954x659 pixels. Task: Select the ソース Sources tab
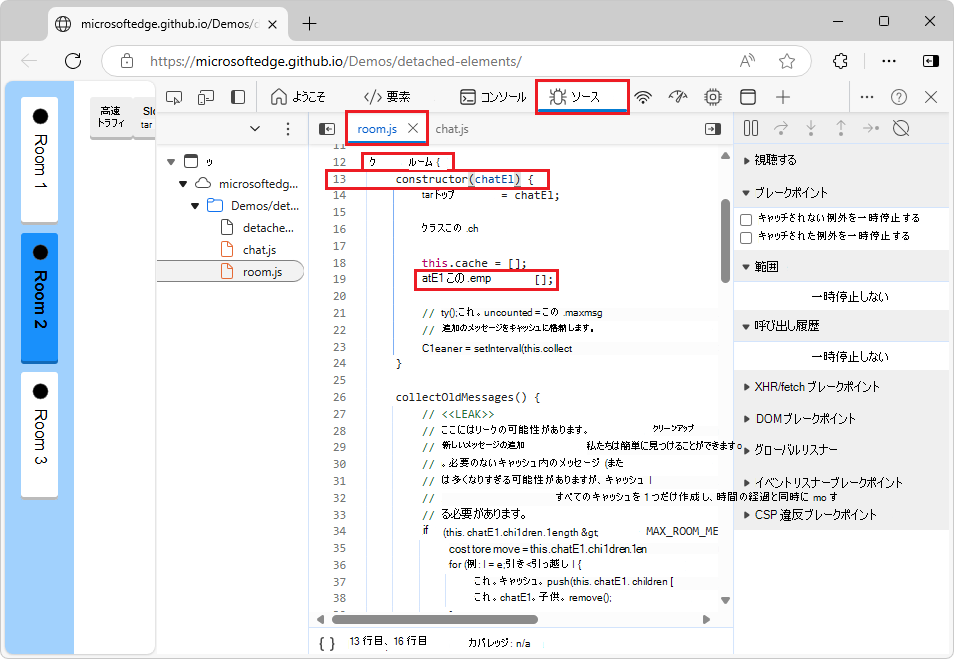pyautogui.click(x=582, y=97)
